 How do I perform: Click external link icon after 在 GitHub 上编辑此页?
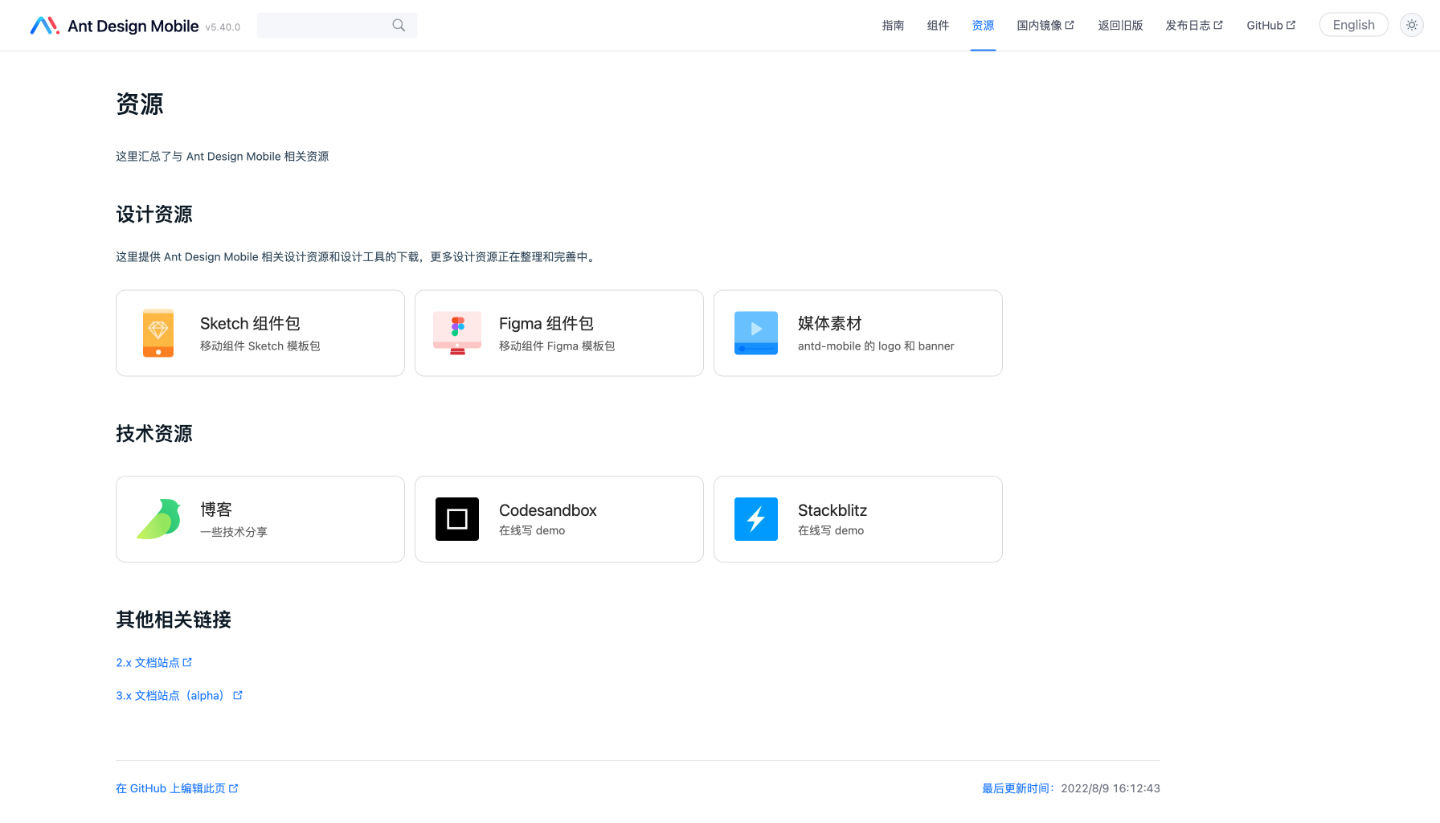(234, 788)
